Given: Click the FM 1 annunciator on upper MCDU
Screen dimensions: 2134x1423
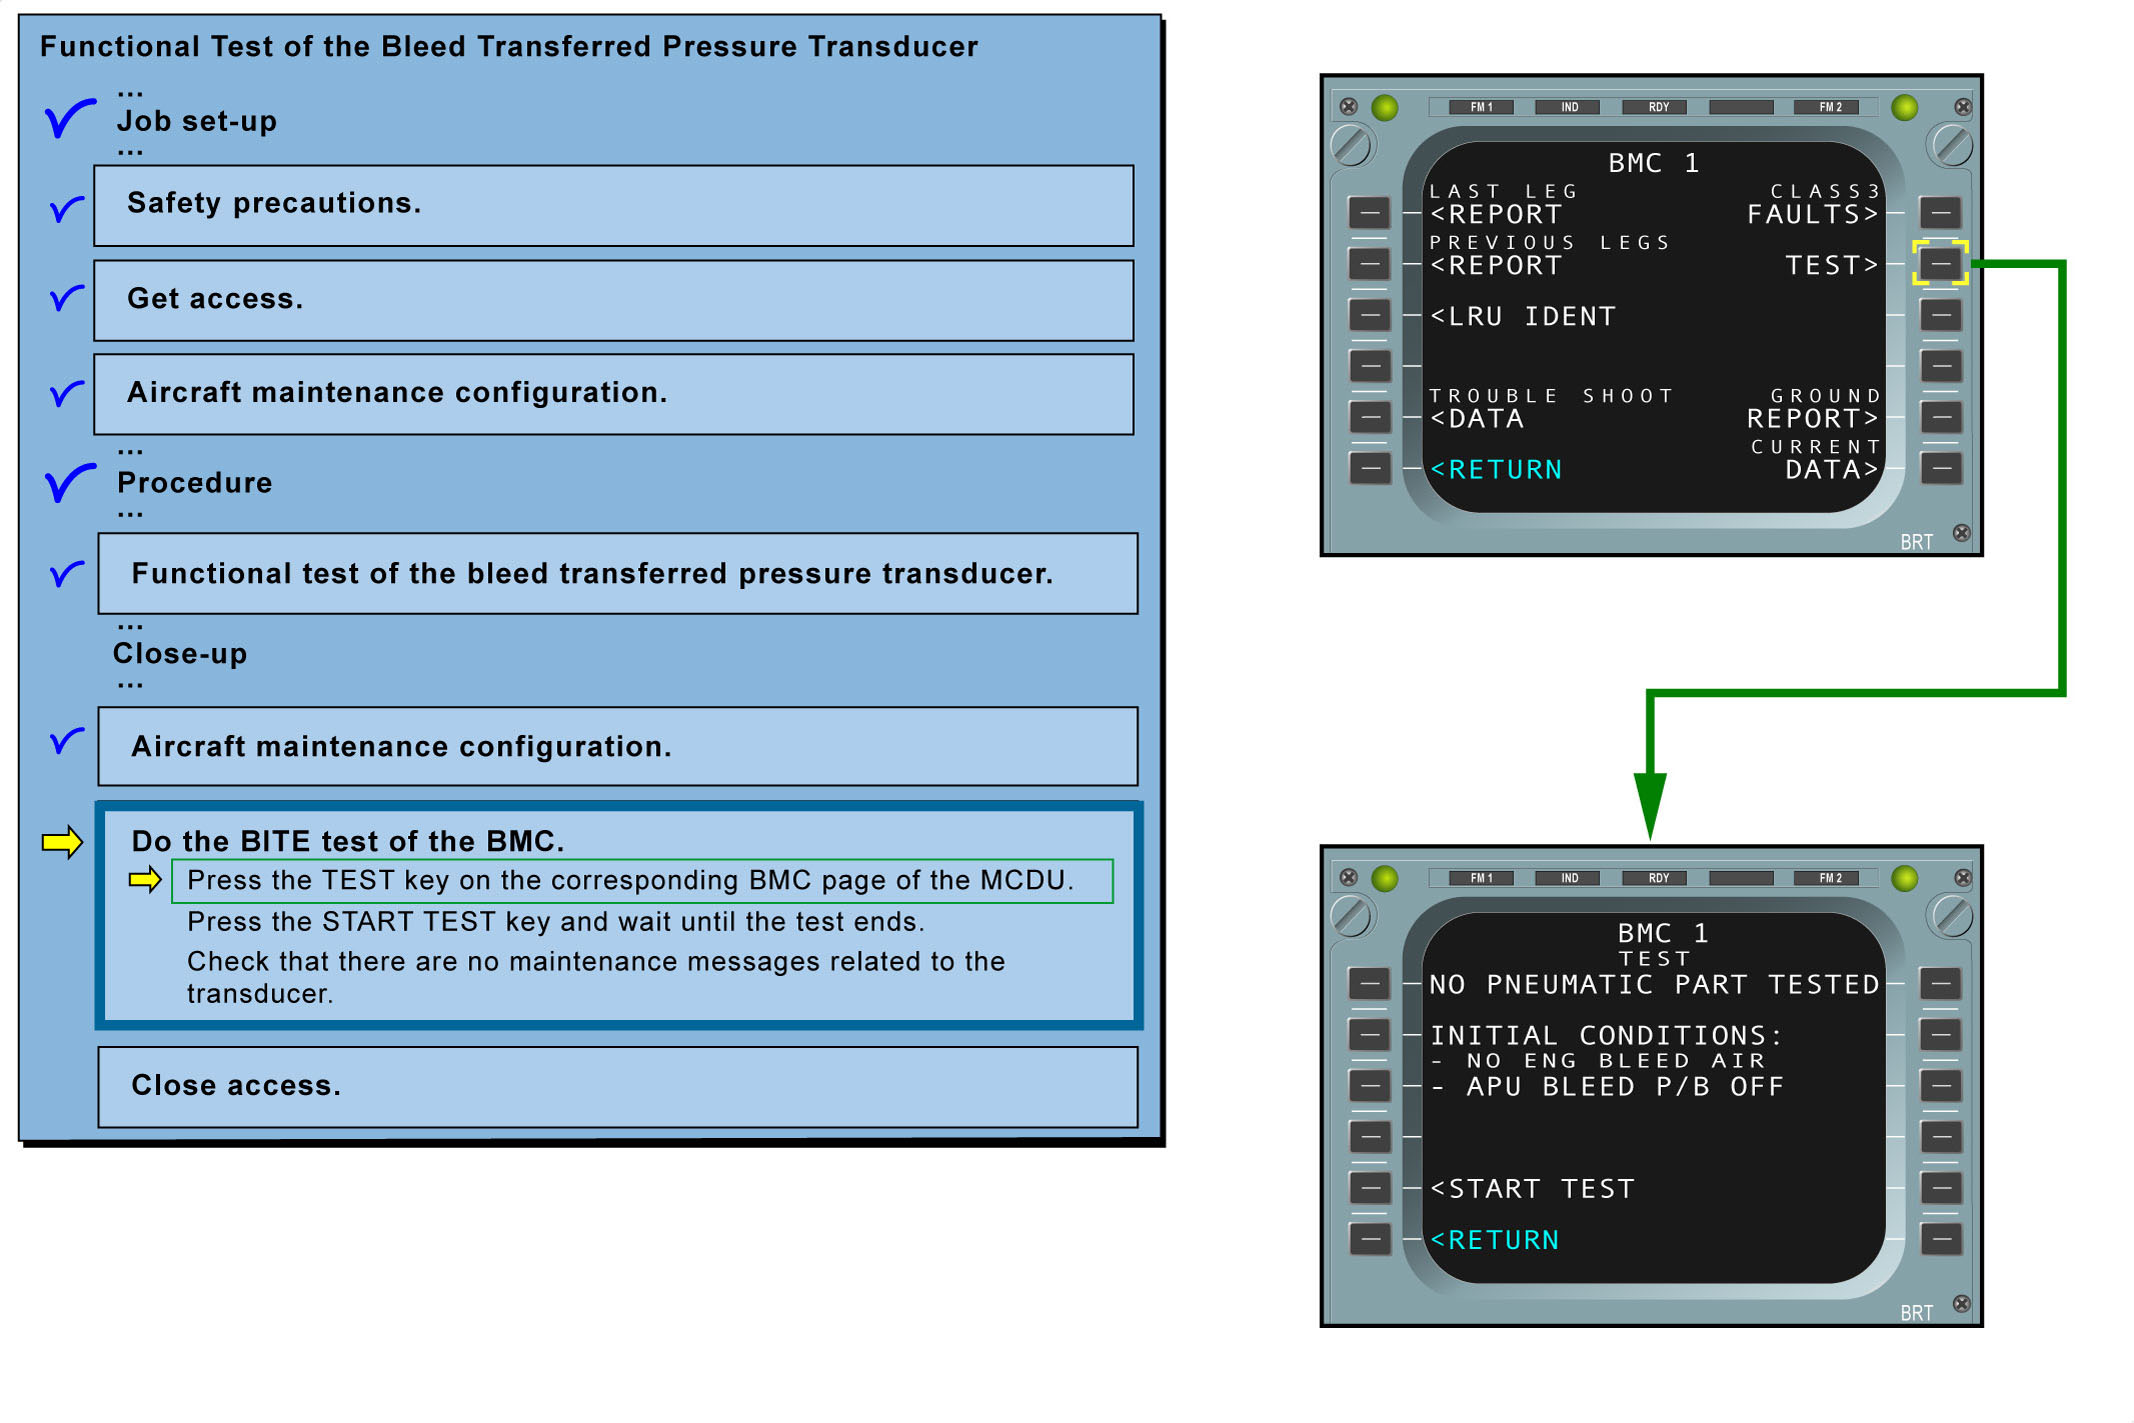Looking at the screenshot, I should tap(1481, 107).
